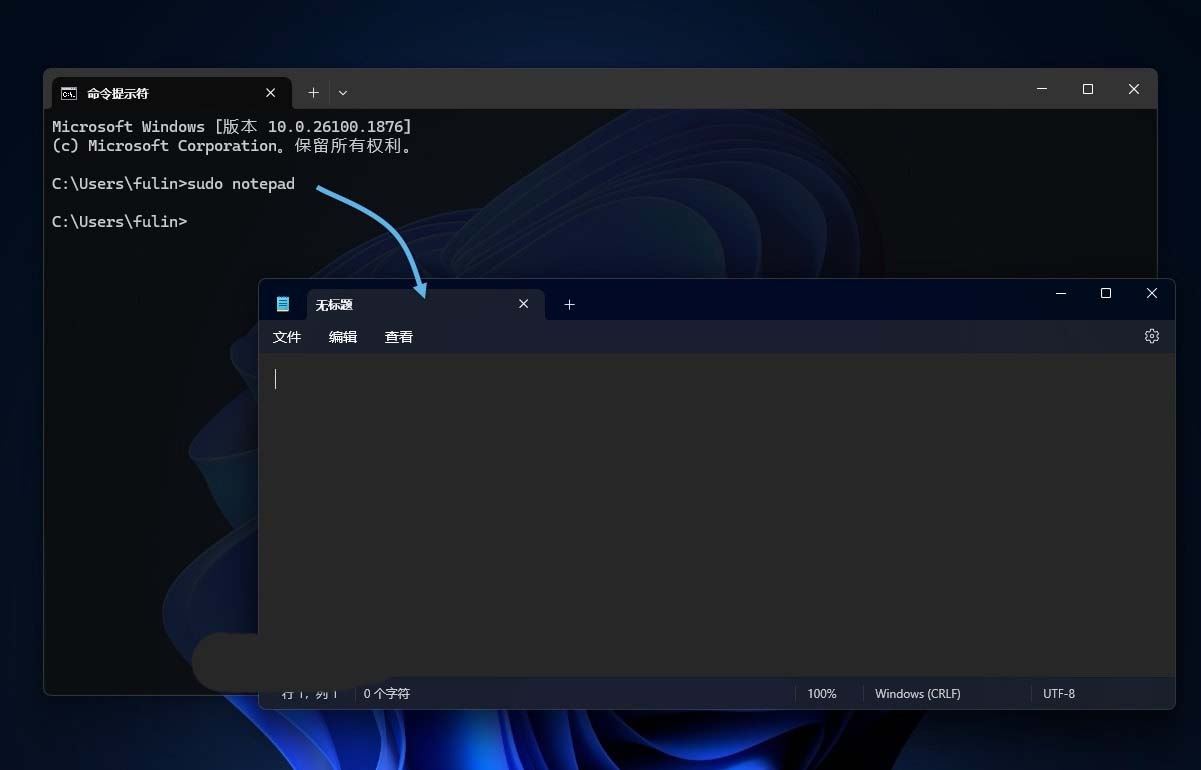Click Windows (CRLF) line ending indicator
This screenshot has width=1201, height=770.
point(918,693)
